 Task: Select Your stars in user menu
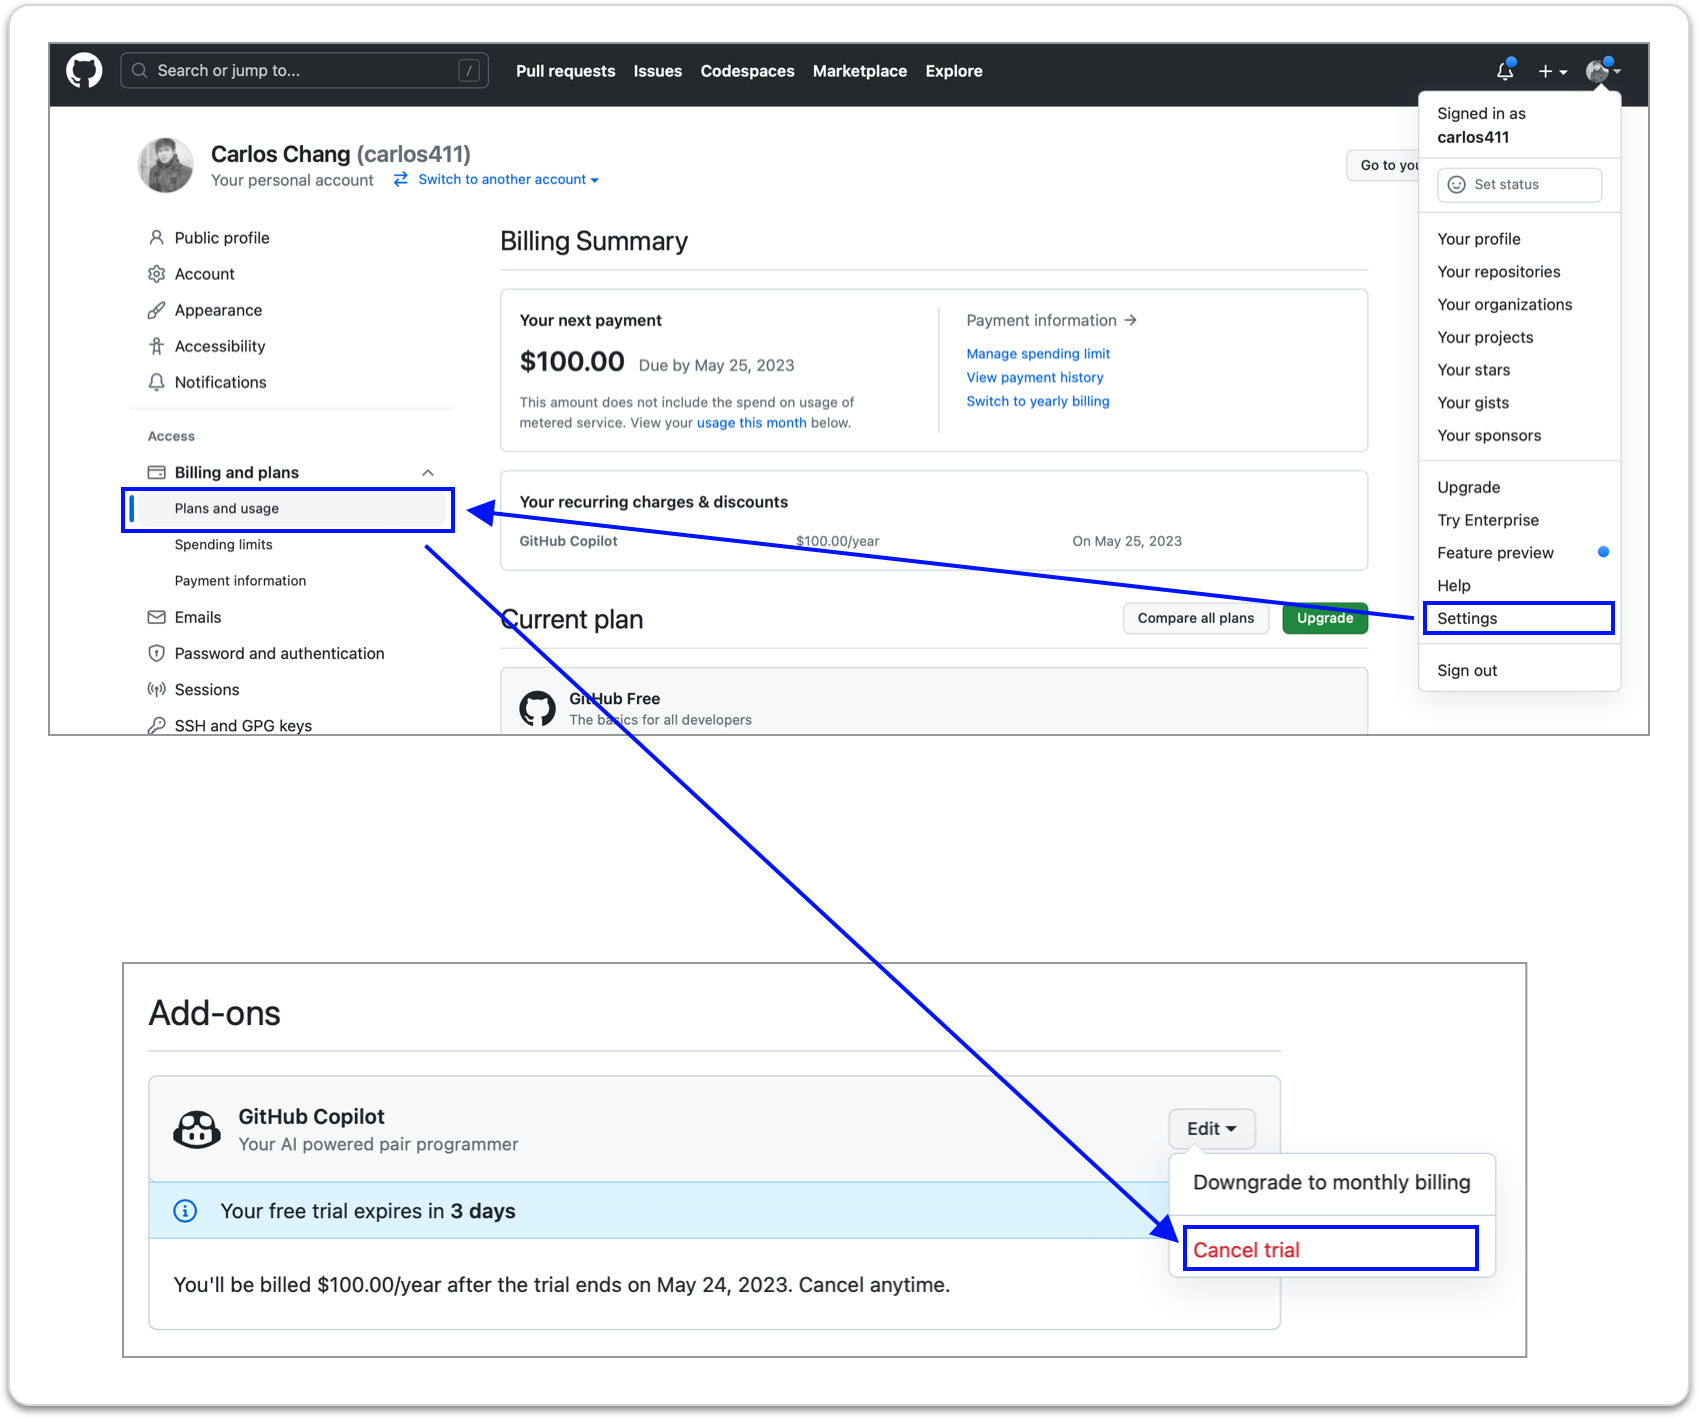(x=1474, y=370)
